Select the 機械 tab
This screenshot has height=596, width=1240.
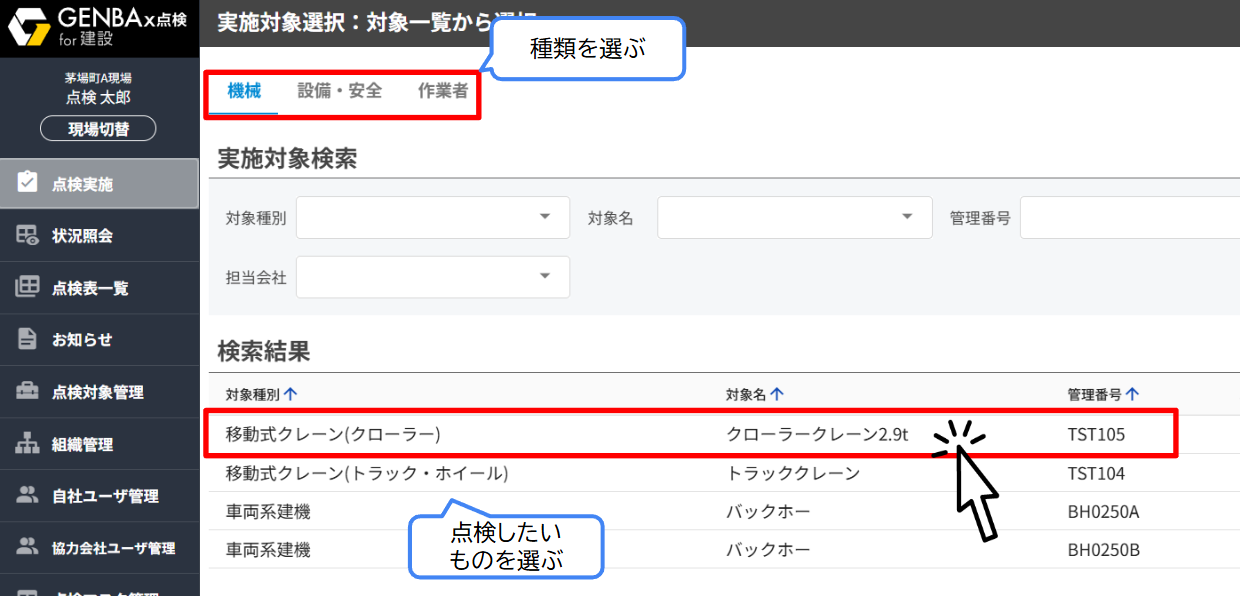[x=244, y=91]
